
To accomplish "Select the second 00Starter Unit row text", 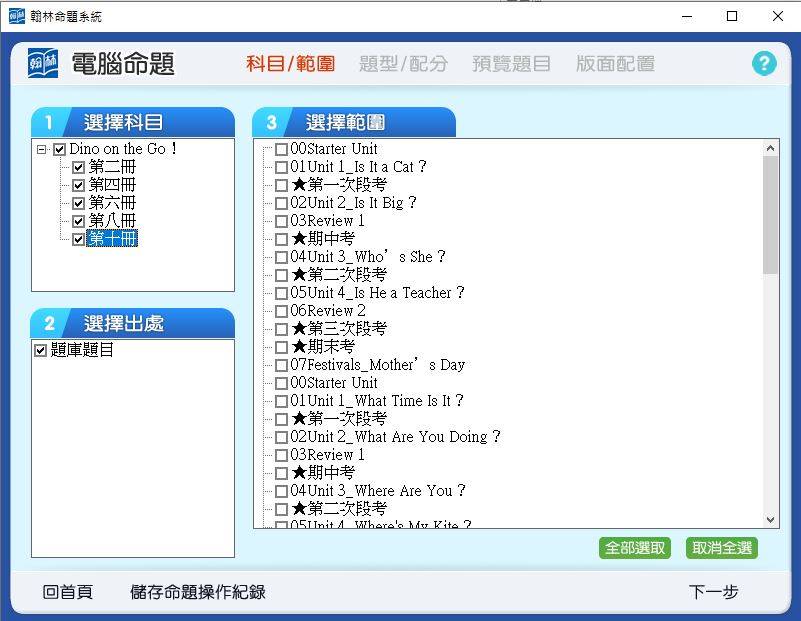I will pyautogui.click(x=334, y=383).
